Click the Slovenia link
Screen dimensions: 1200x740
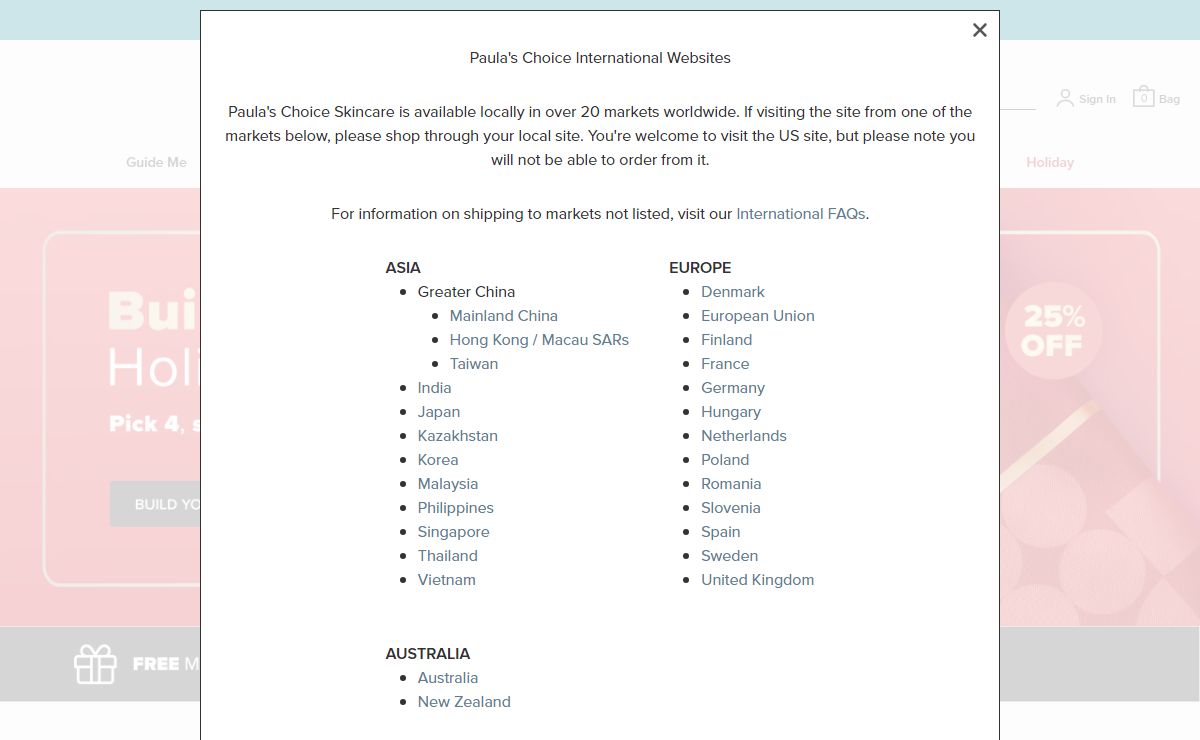coord(731,508)
